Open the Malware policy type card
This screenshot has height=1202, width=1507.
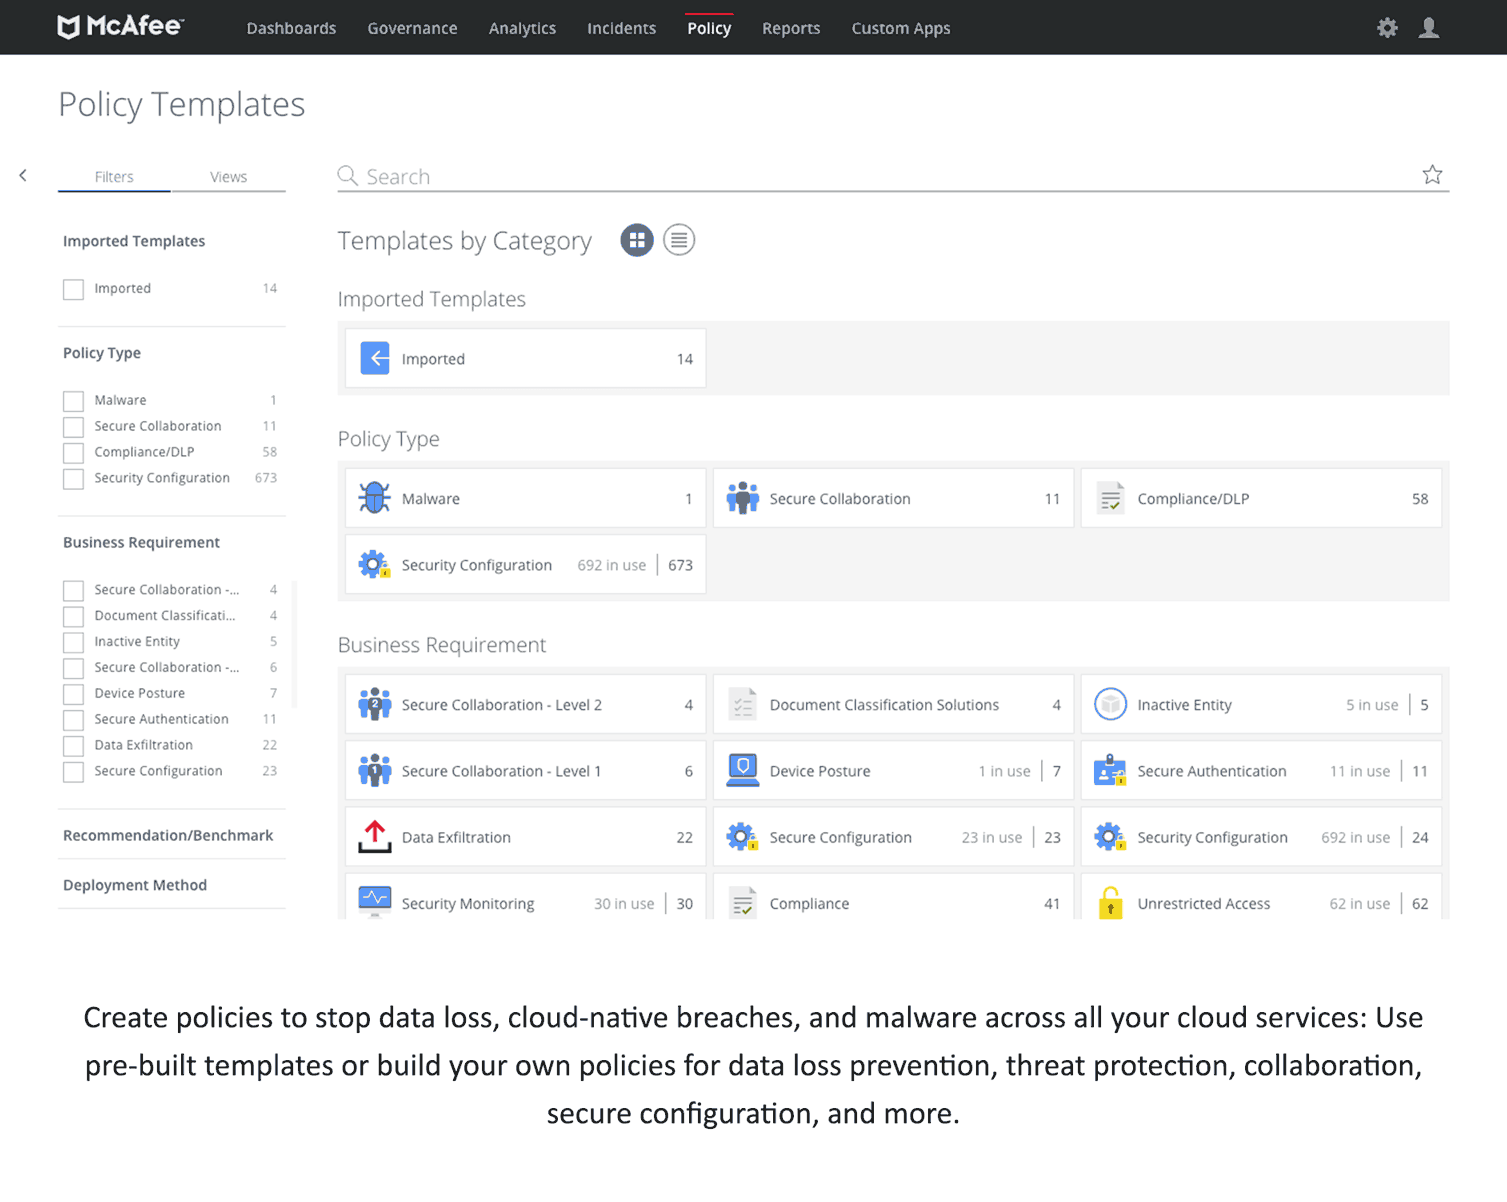coord(525,498)
